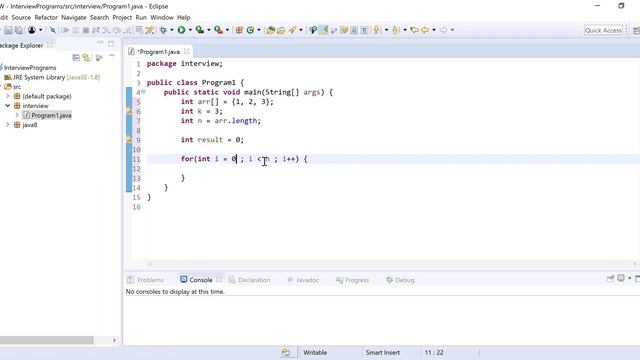
Task: Minimize the Package Explorer panel
Action: [x=100, y=43]
